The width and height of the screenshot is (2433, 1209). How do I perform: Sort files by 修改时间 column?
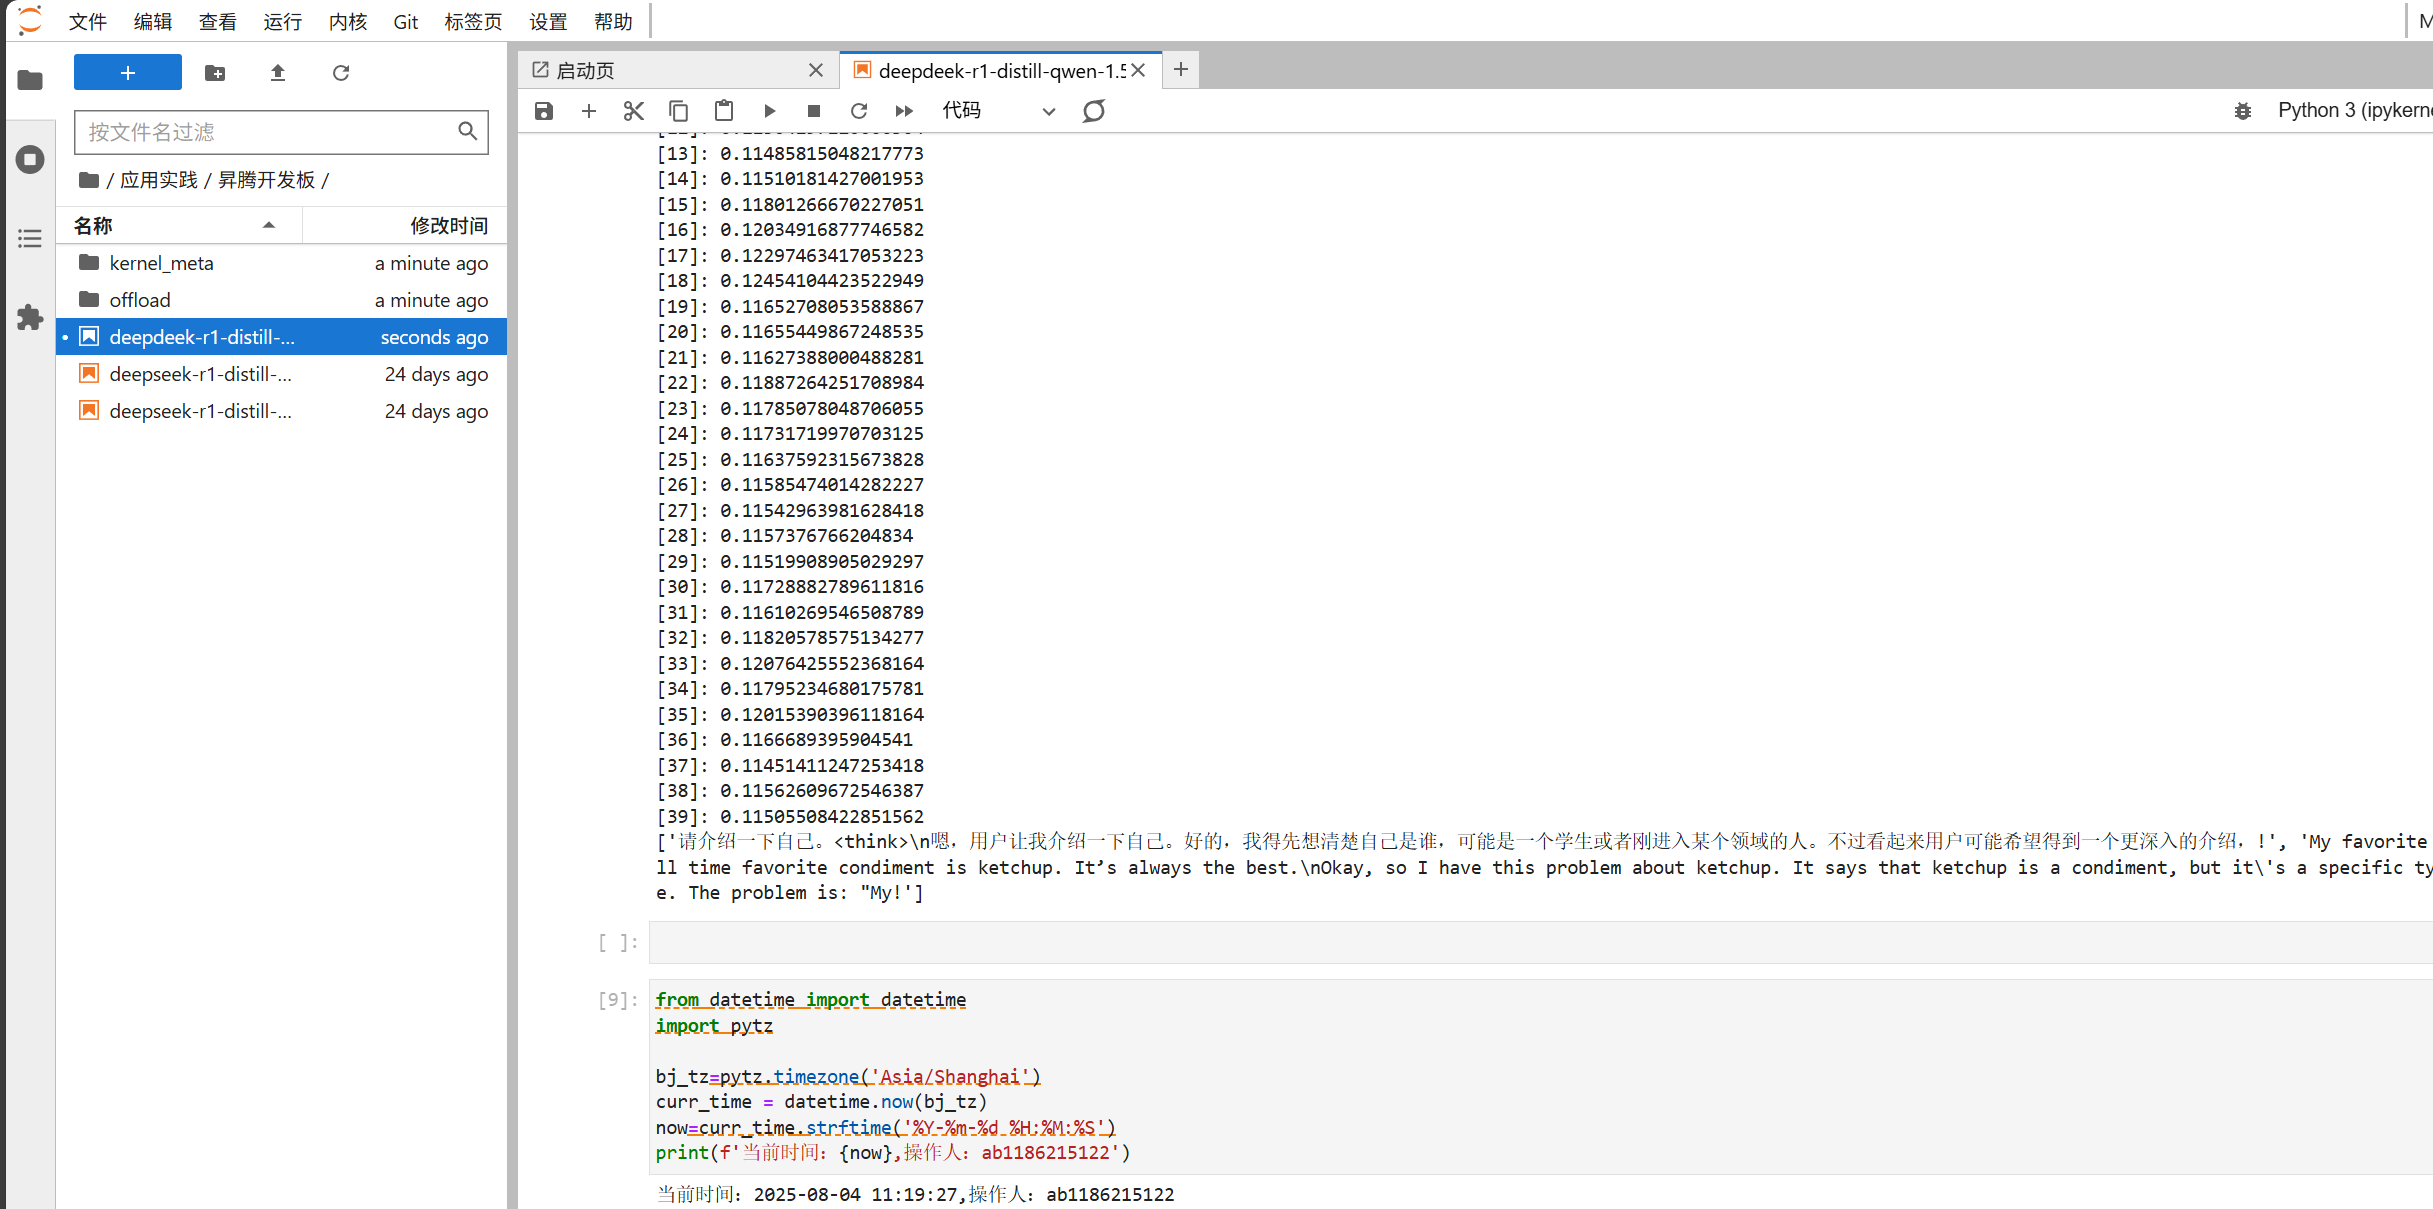click(448, 226)
